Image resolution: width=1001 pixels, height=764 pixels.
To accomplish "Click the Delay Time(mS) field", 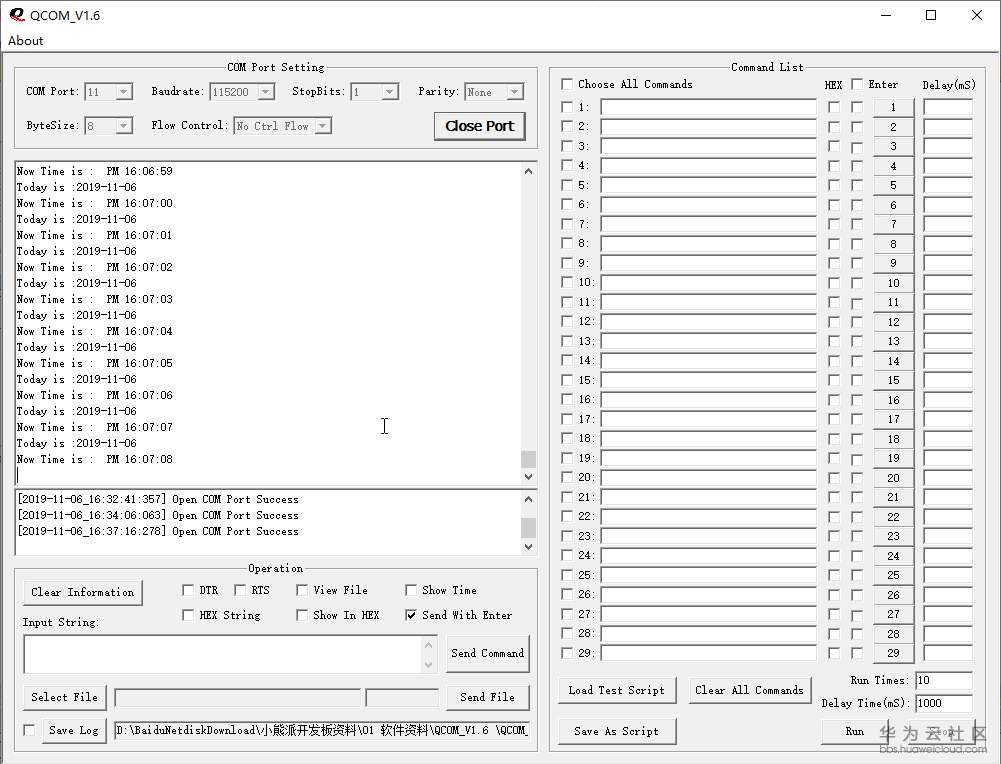I will pyautogui.click(x=944, y=703).
